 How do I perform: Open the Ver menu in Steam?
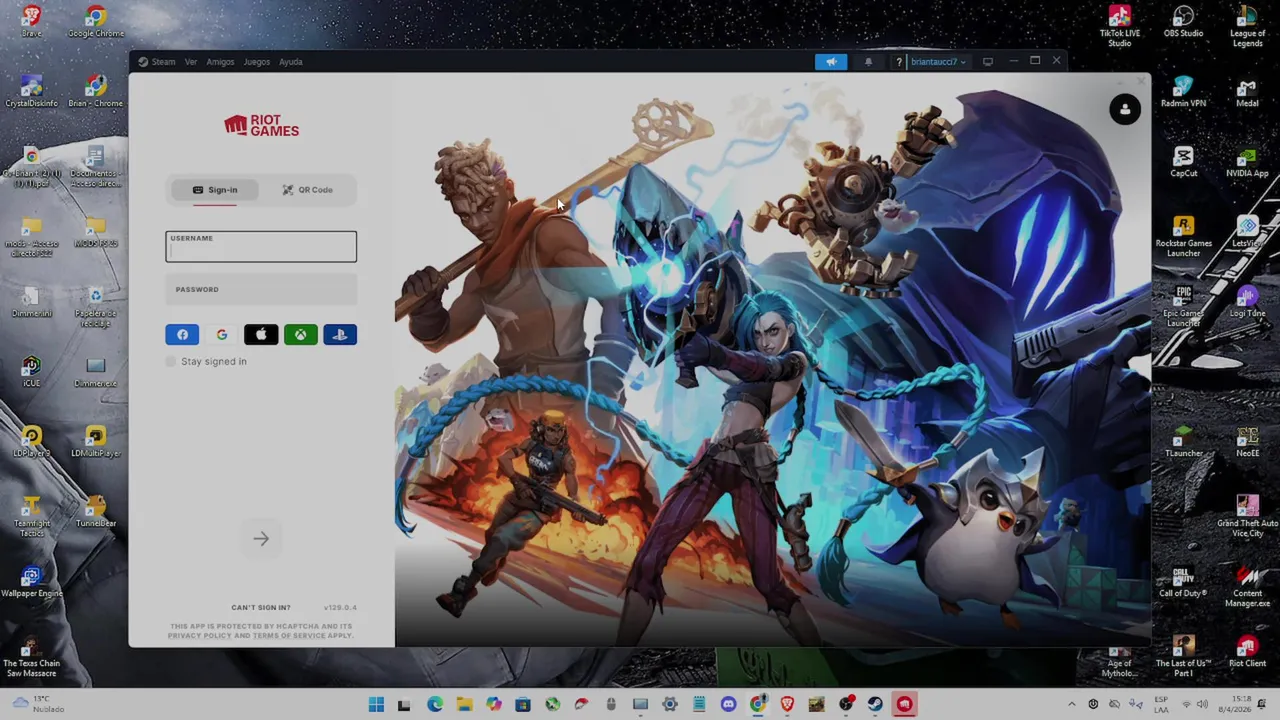tap(190, 62)
